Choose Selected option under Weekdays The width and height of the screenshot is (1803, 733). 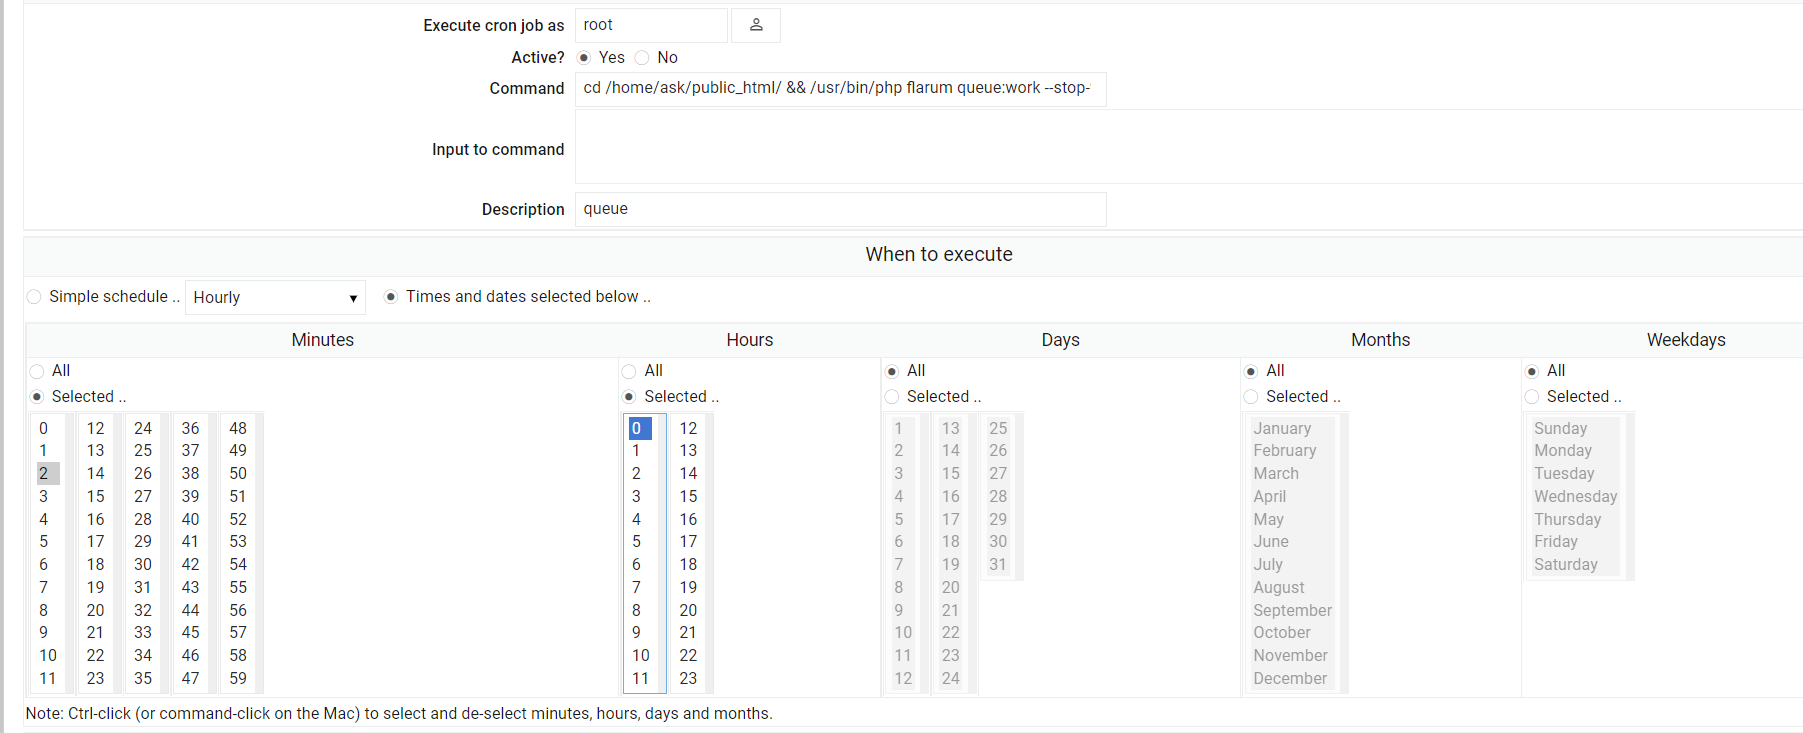click(x=1532, y=397)
